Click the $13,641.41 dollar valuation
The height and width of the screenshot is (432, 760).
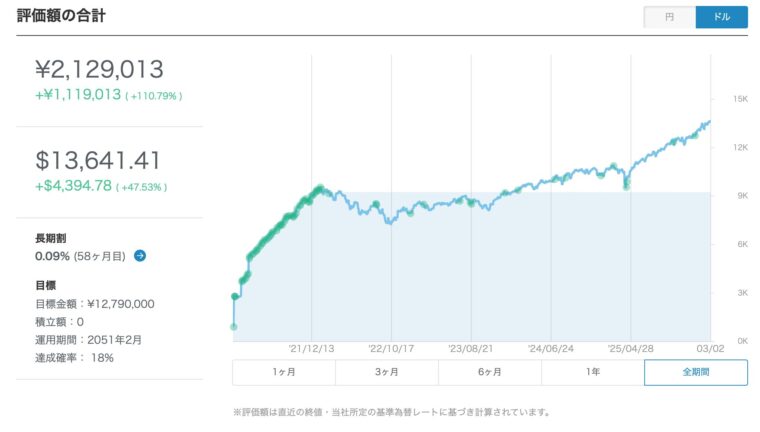pos(99,160)
